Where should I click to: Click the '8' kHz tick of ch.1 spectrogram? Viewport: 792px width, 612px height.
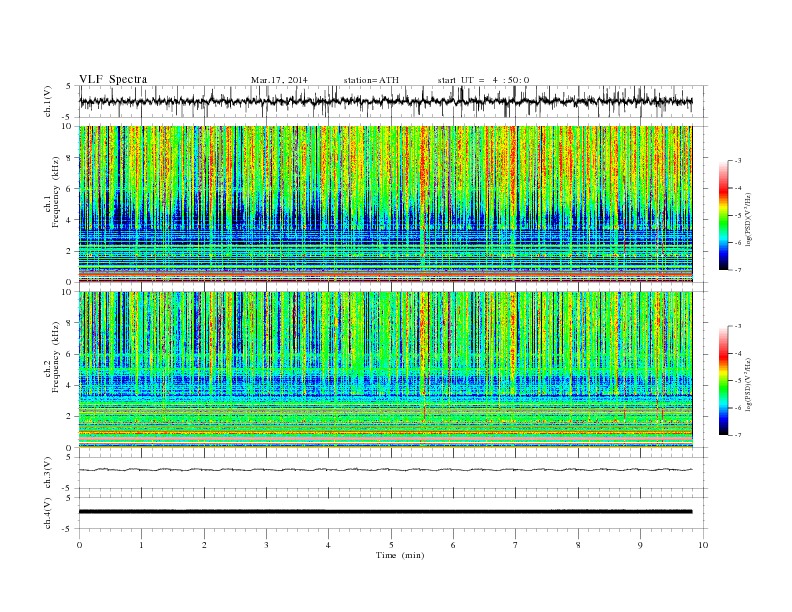pos(69,158)
